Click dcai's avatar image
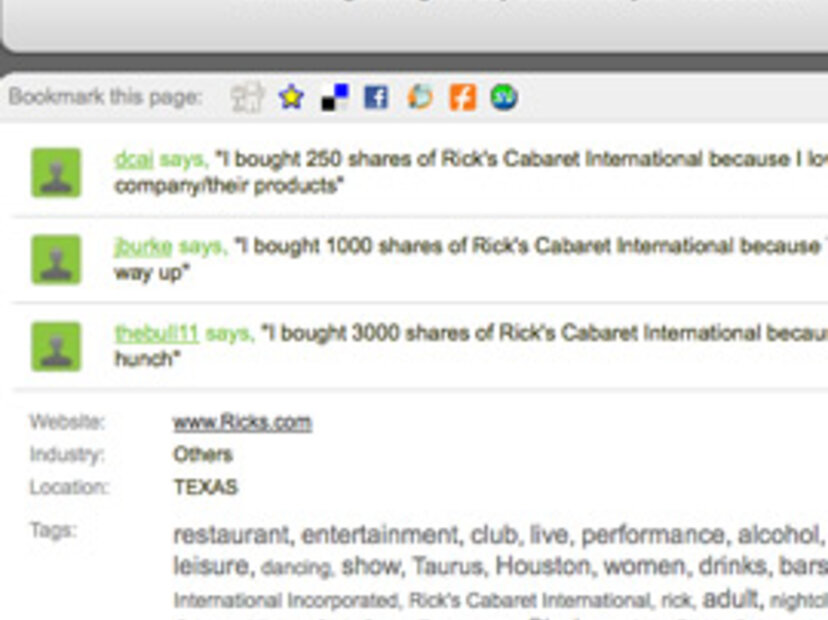Image resolution: width=828 pixels, height=620 pixels. 56,172
